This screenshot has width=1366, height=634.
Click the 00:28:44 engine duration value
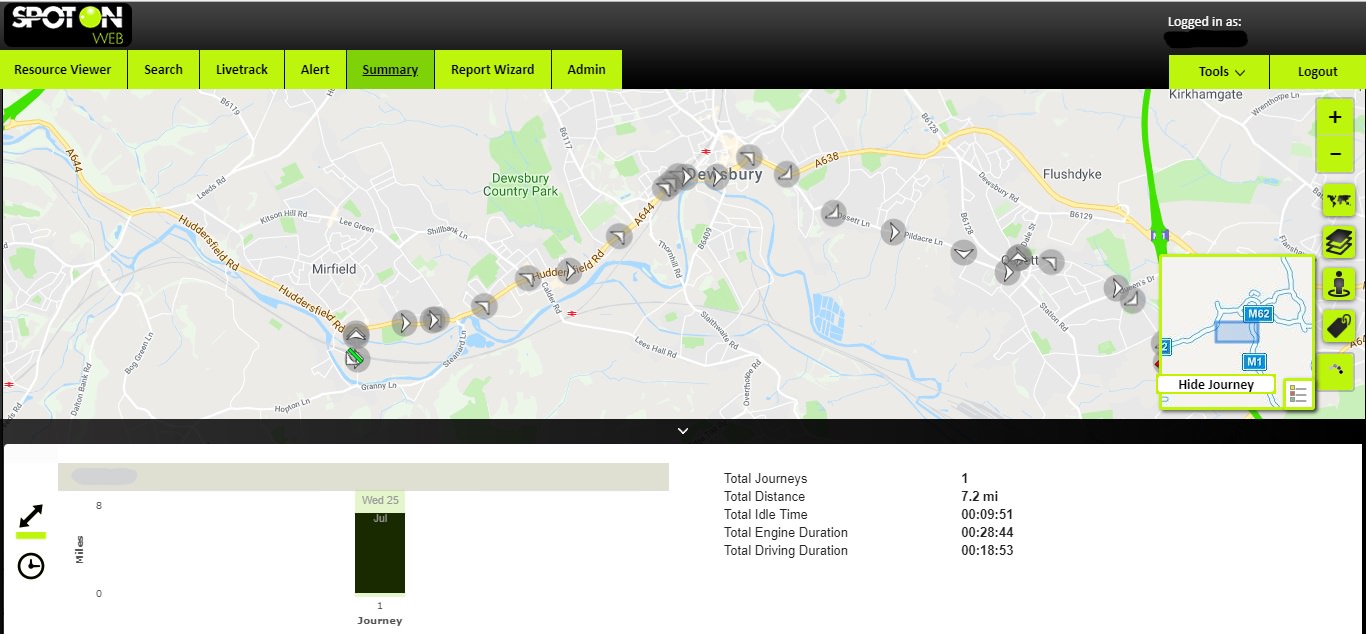point(987,533)
